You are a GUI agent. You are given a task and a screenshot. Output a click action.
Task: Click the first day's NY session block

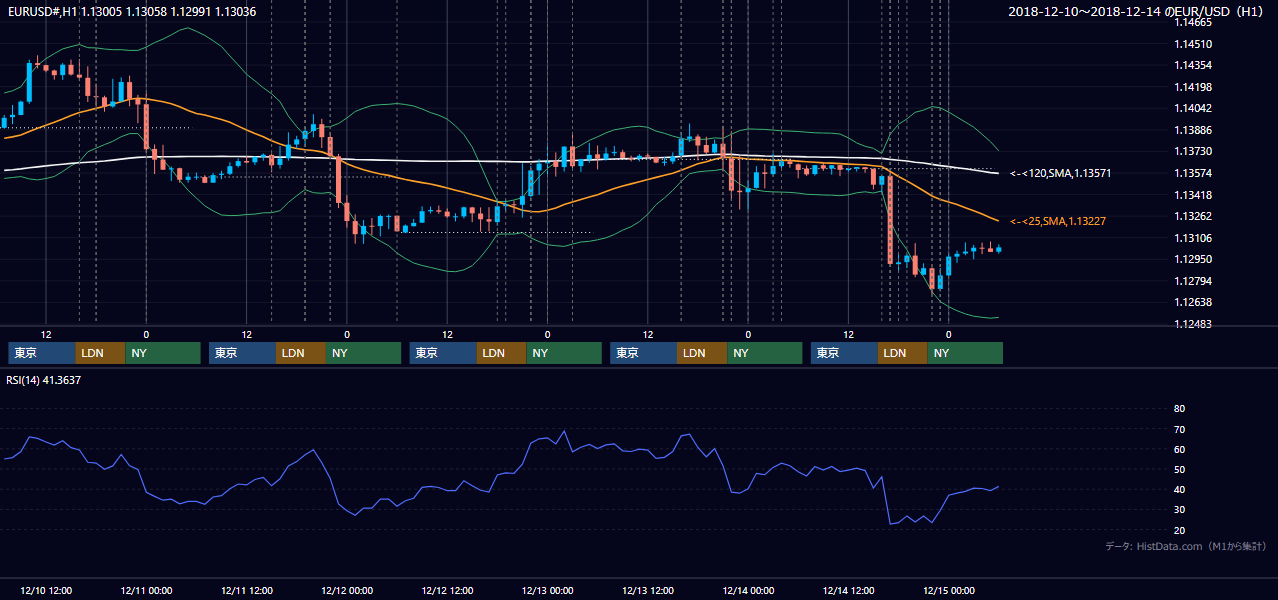tap(163, 353)
